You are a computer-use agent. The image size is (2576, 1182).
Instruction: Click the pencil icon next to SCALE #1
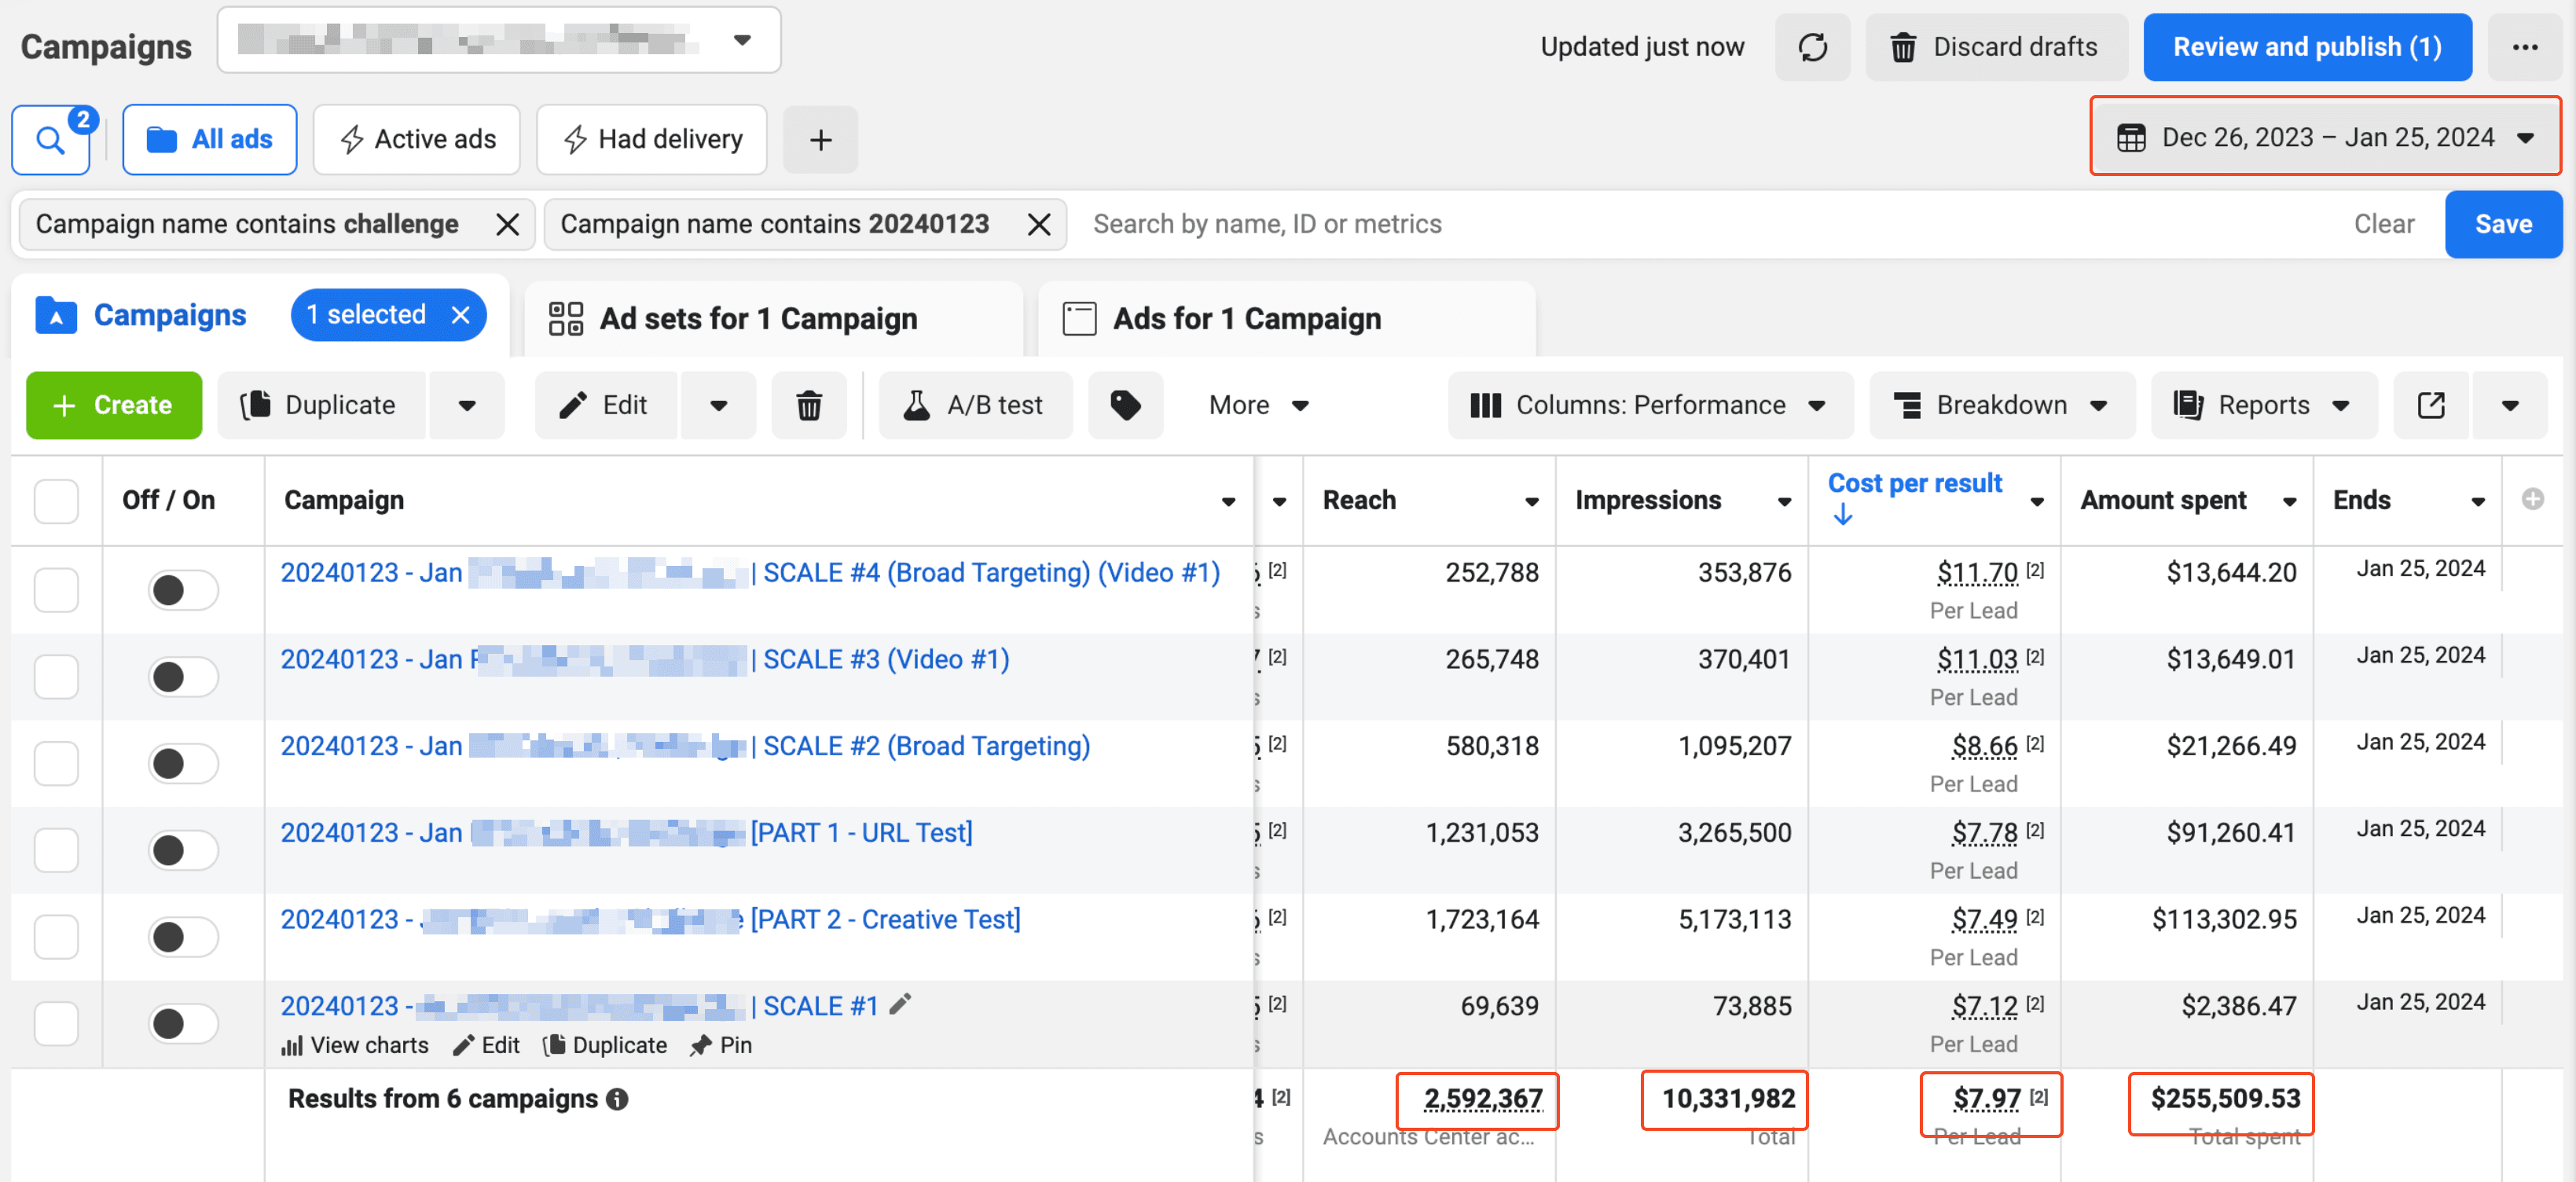coord(901,1004)
